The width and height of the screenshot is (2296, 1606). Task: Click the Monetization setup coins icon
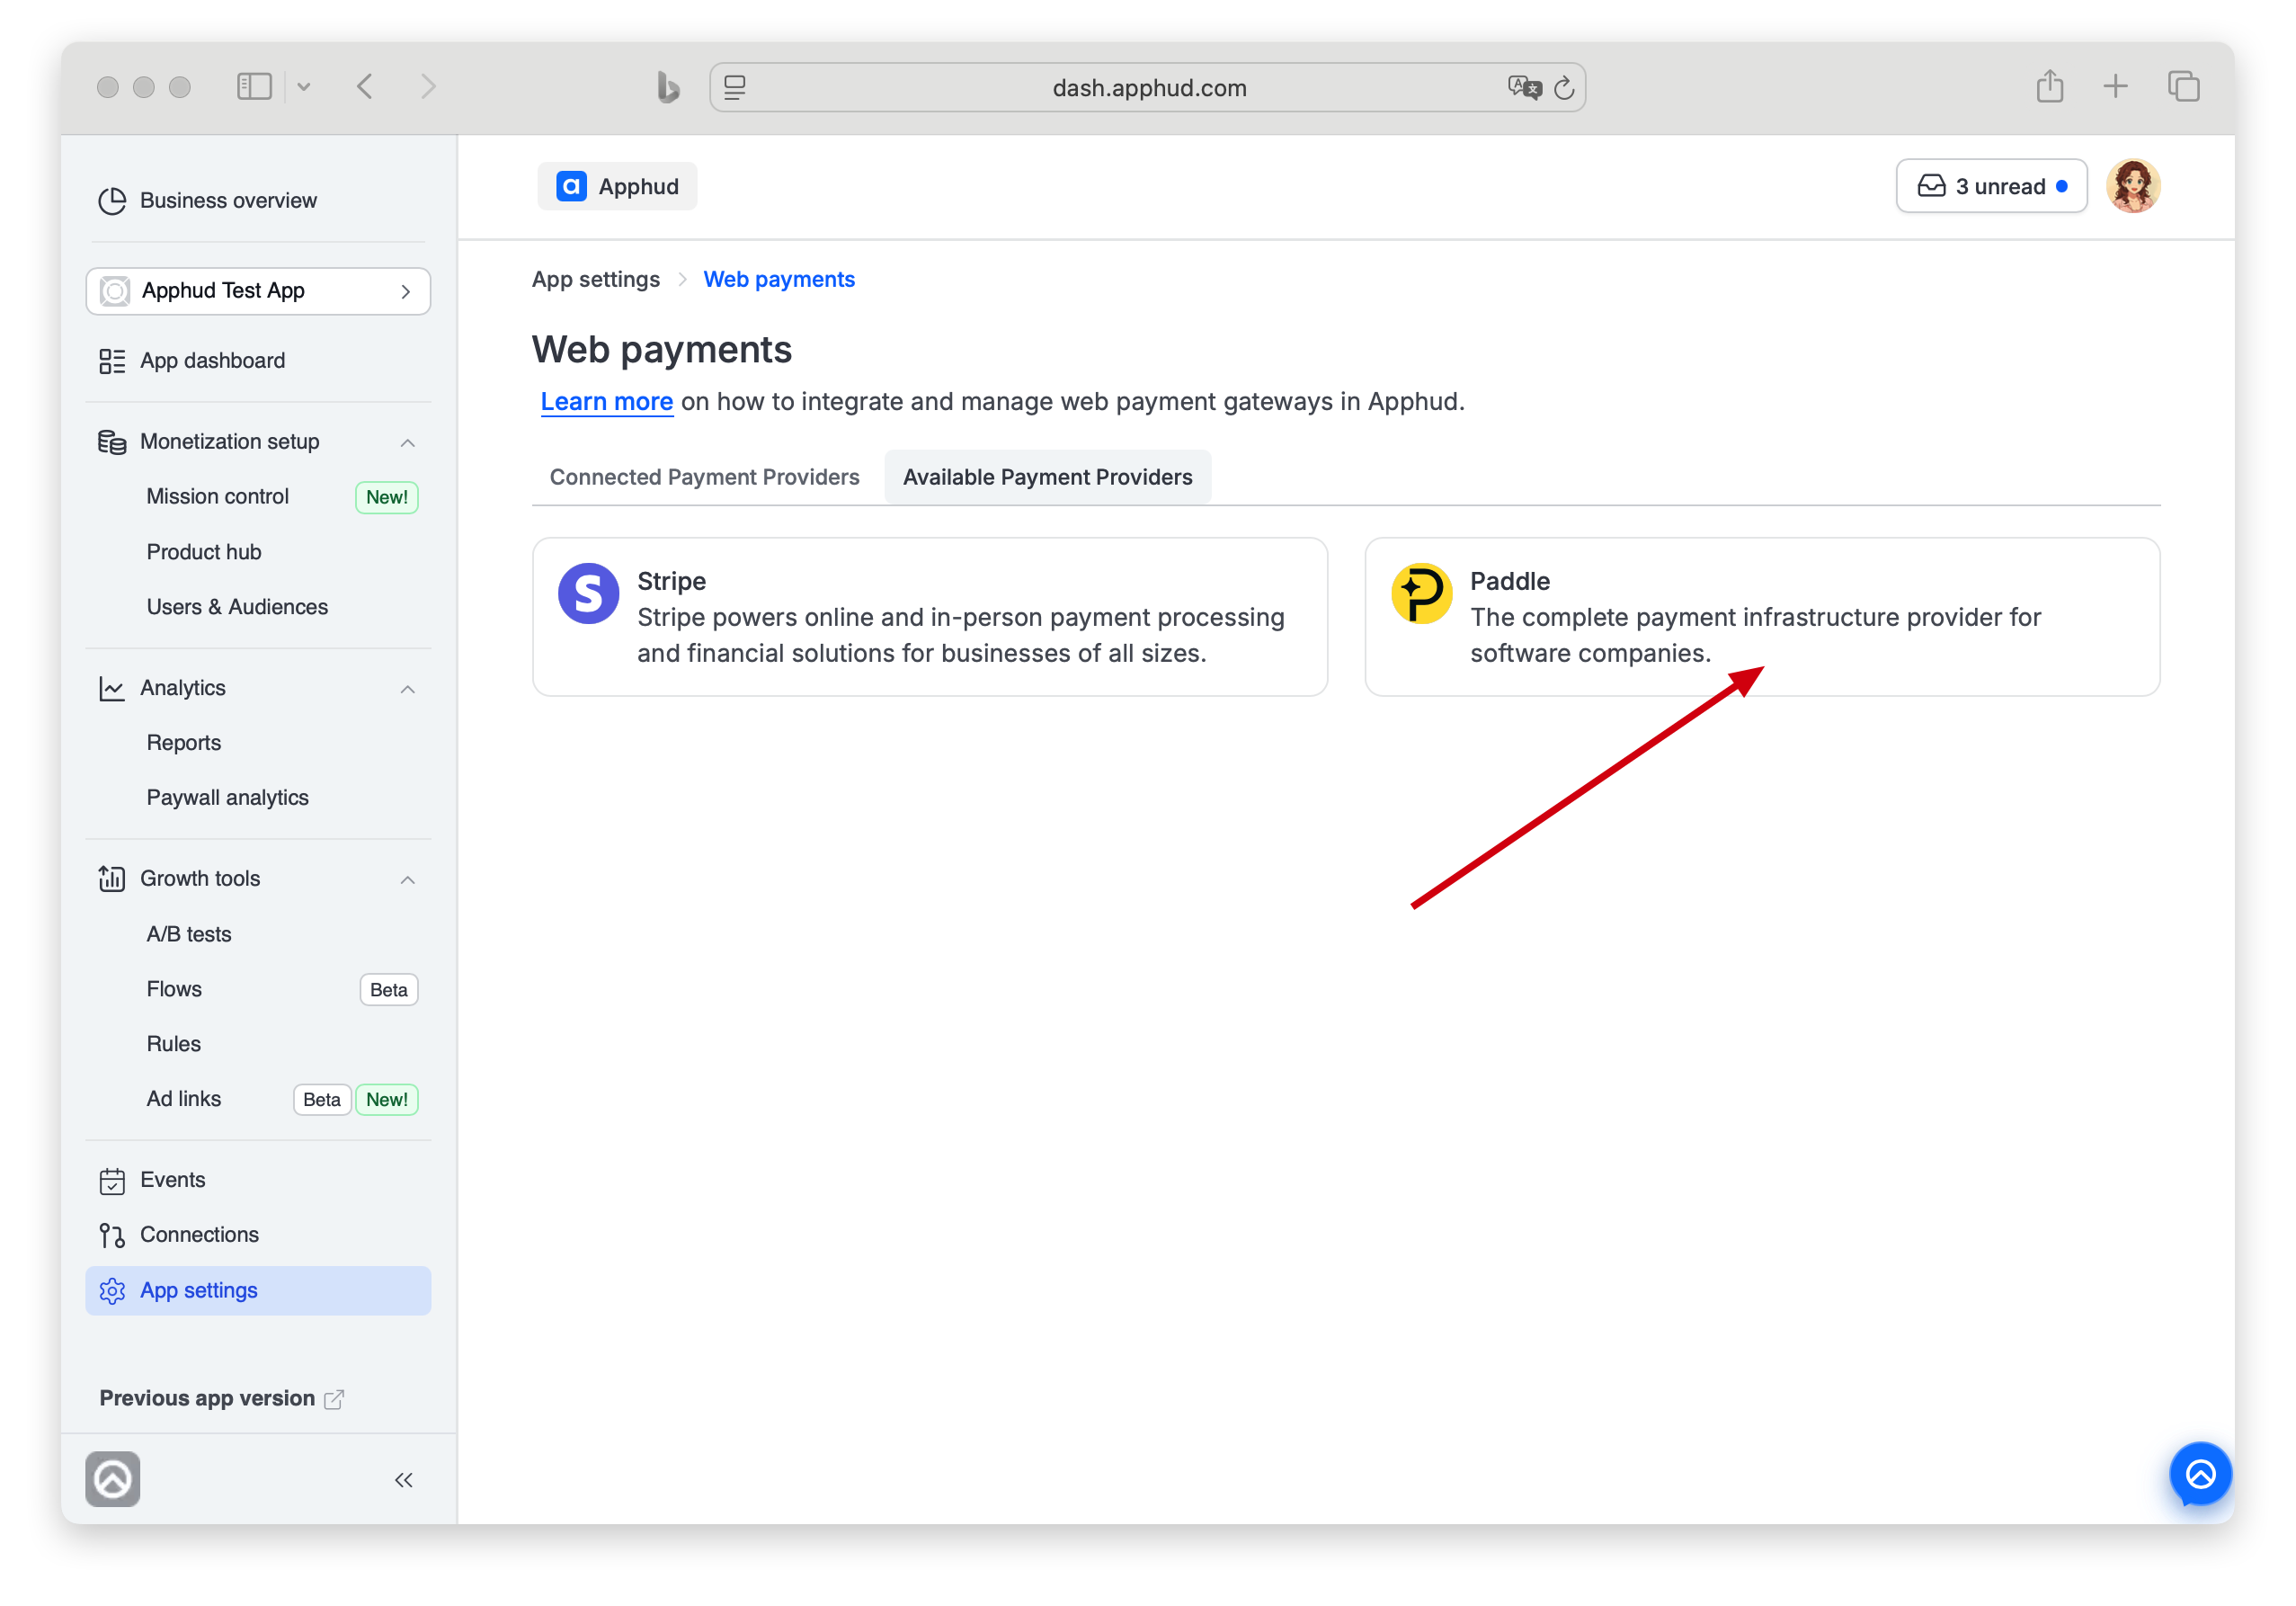pyautogui.click(x=112, y=442)
